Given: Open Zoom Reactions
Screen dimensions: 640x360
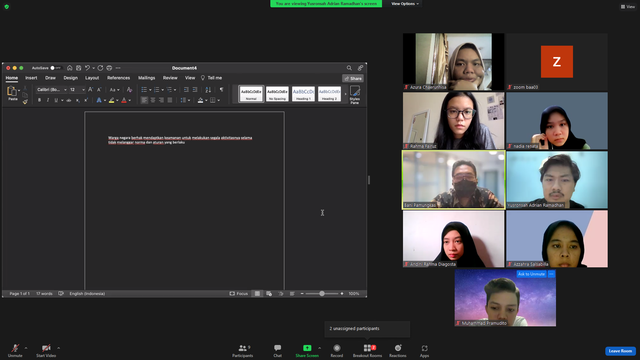Looking at the screenshot, I should pos(398,350).
